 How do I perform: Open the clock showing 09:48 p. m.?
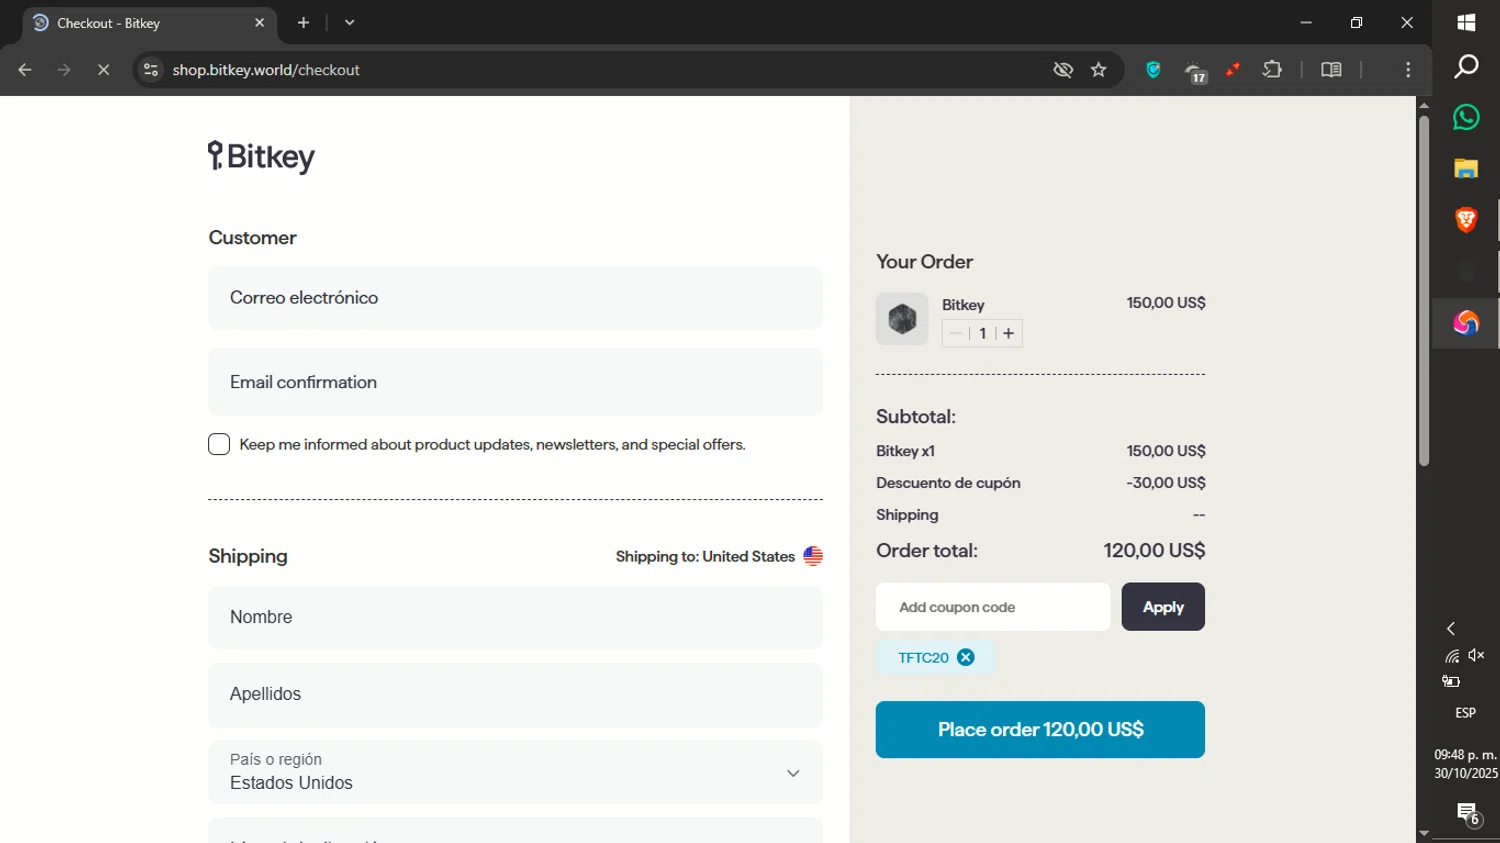tap(1466, 764)
